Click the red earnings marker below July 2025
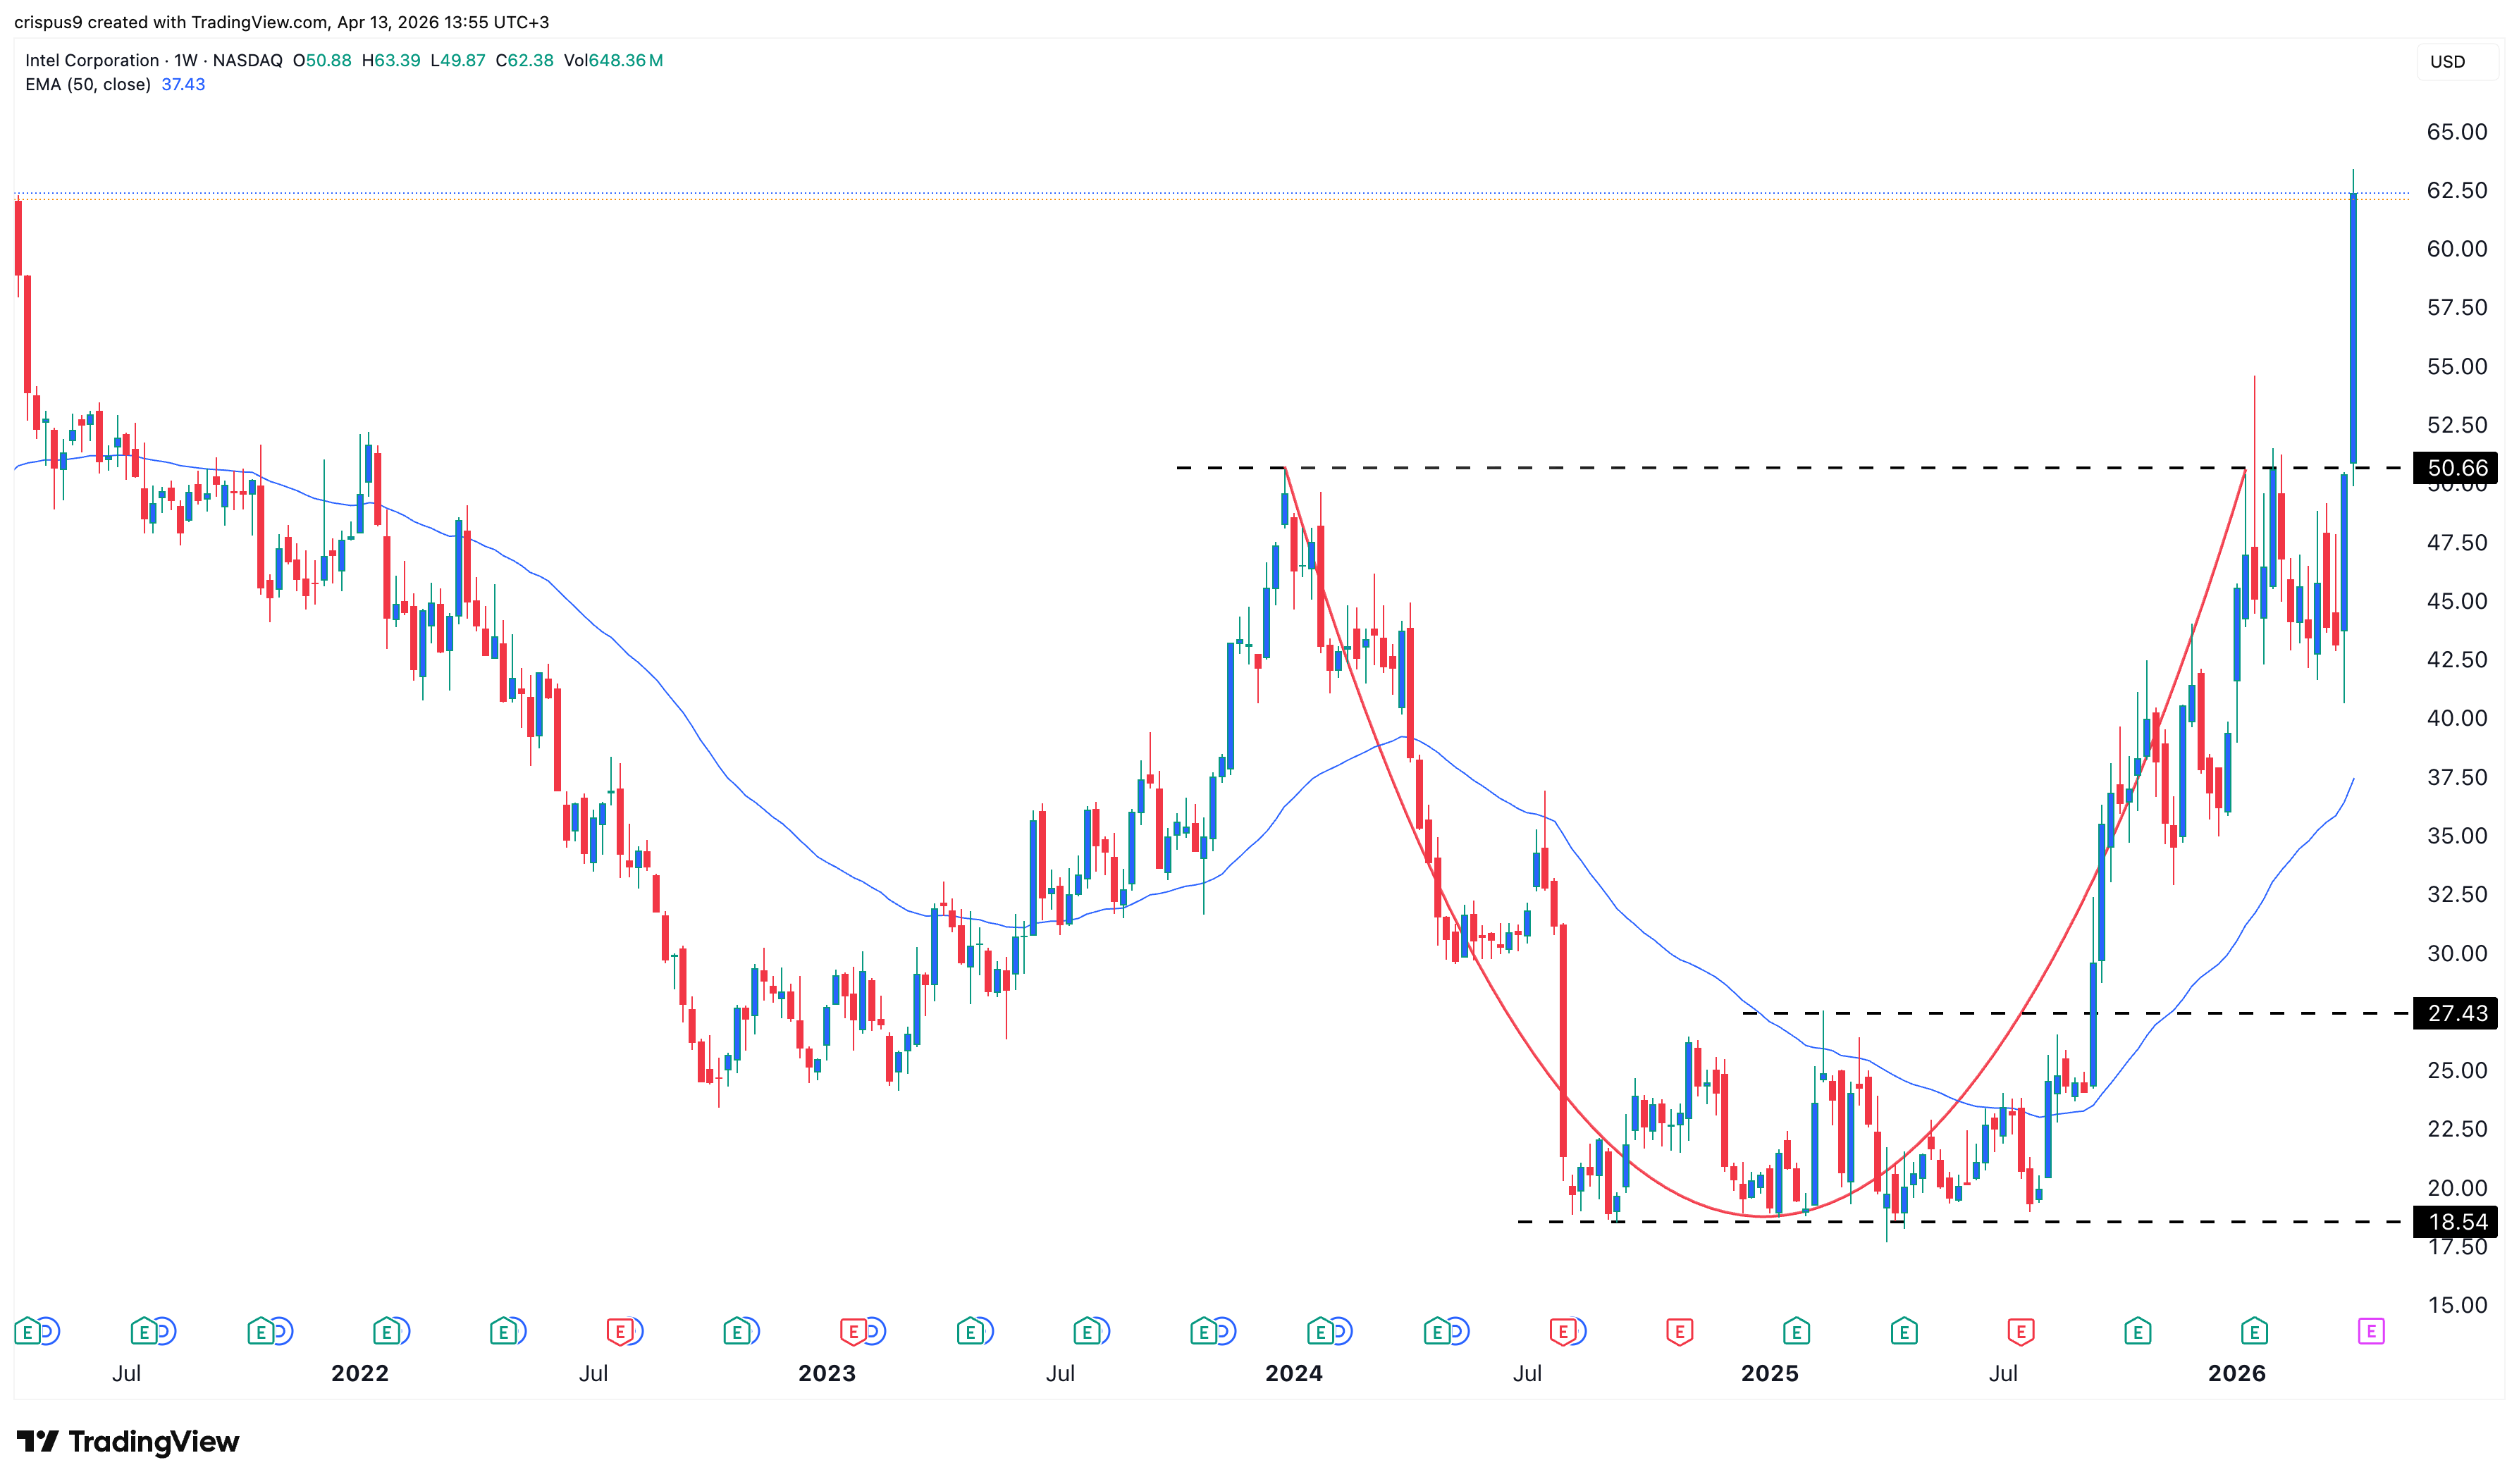This screenshot has height=1484, width=2519. tap(2020, 1331)
